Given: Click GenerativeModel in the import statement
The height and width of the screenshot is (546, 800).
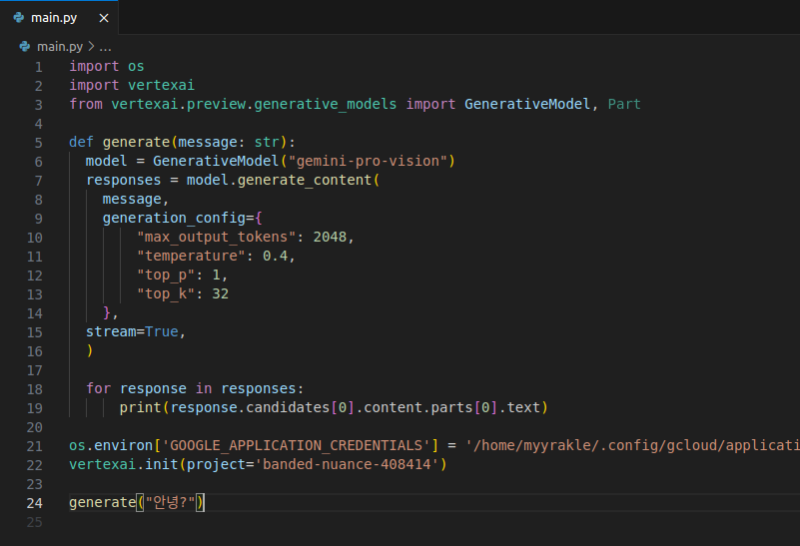Looking at the screenshot, I should click(529, 104).
